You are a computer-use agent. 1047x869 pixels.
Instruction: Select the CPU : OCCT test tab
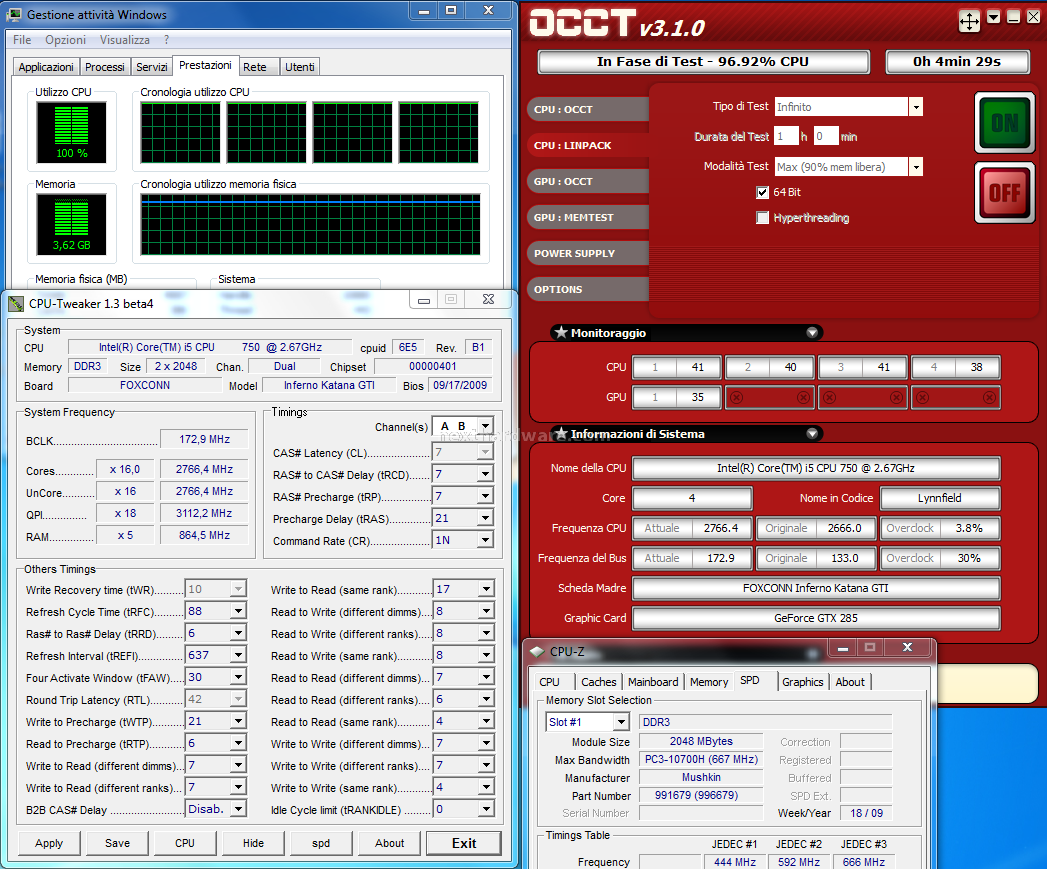588,109
